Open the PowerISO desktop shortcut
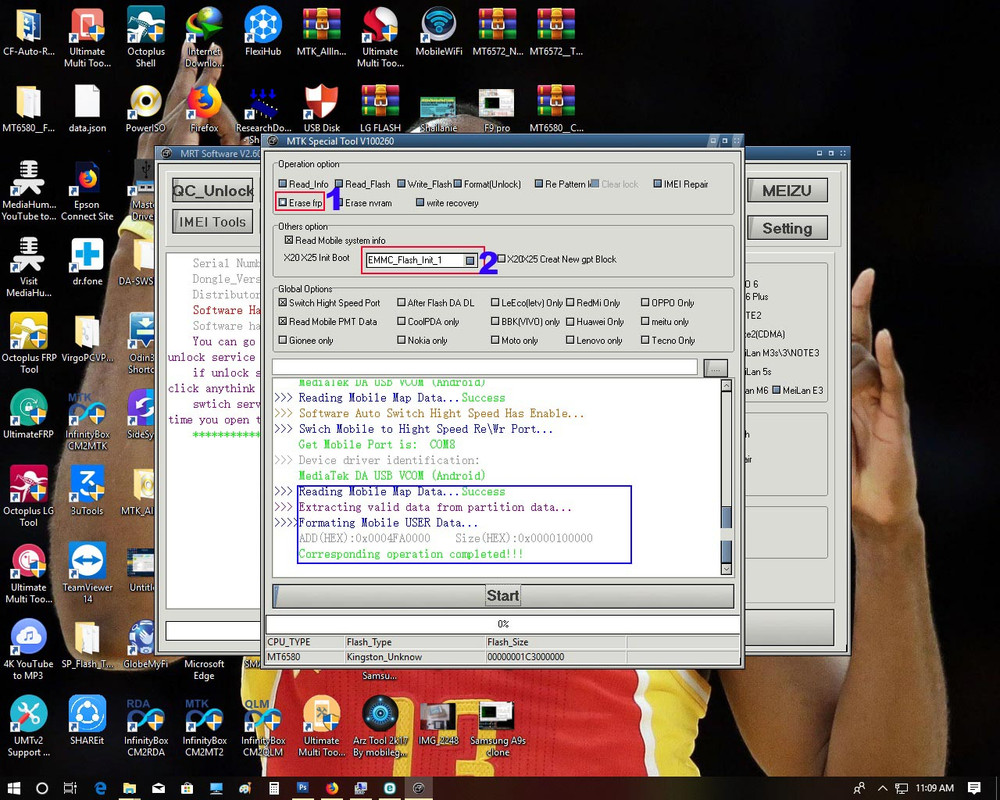The height and width of the screenshot is (800, 1000). pyautogui.click(x=145, y=109)
